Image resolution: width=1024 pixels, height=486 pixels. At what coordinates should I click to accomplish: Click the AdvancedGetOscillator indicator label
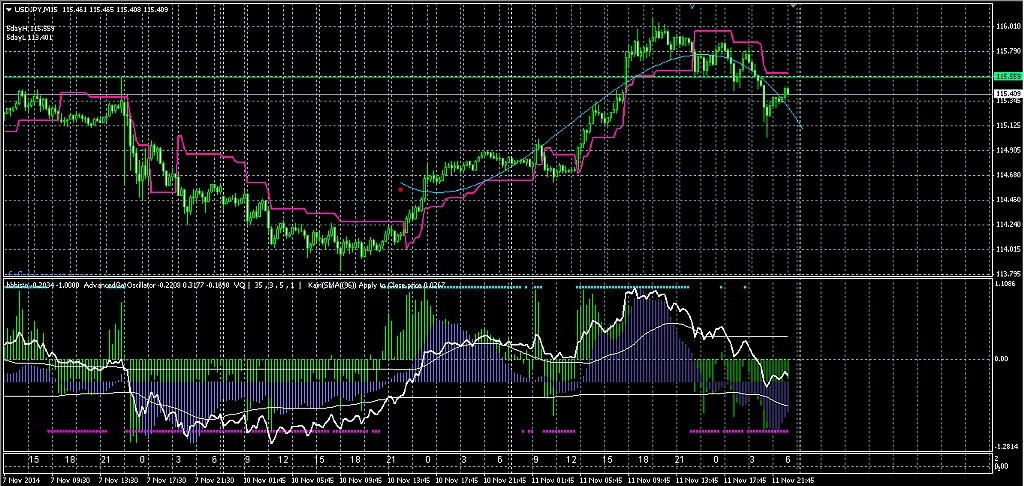point(120,285)
